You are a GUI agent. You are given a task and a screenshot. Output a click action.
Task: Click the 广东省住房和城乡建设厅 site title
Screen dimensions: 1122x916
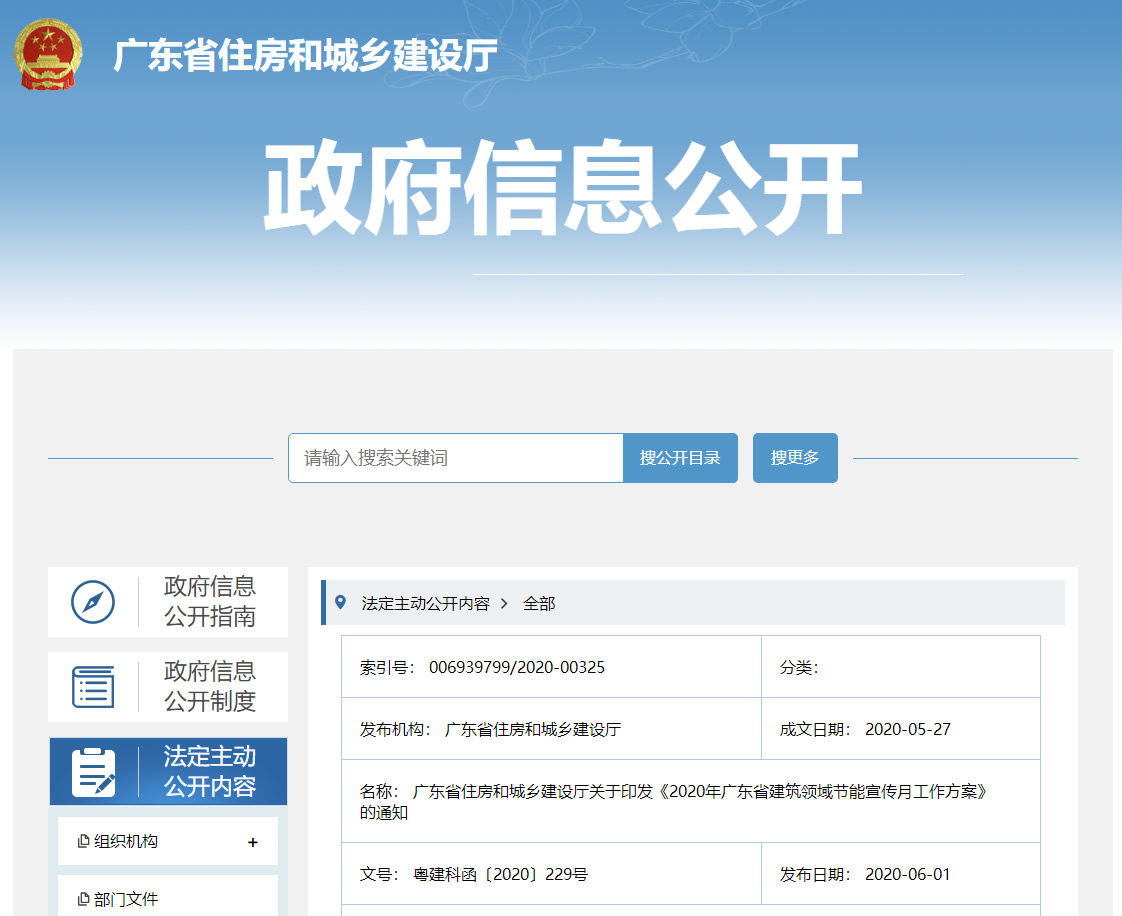306,55
